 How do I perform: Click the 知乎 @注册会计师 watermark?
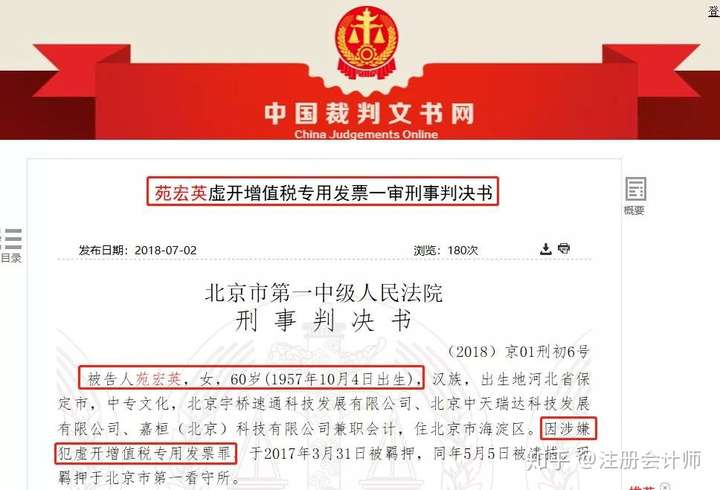[614, 460]
